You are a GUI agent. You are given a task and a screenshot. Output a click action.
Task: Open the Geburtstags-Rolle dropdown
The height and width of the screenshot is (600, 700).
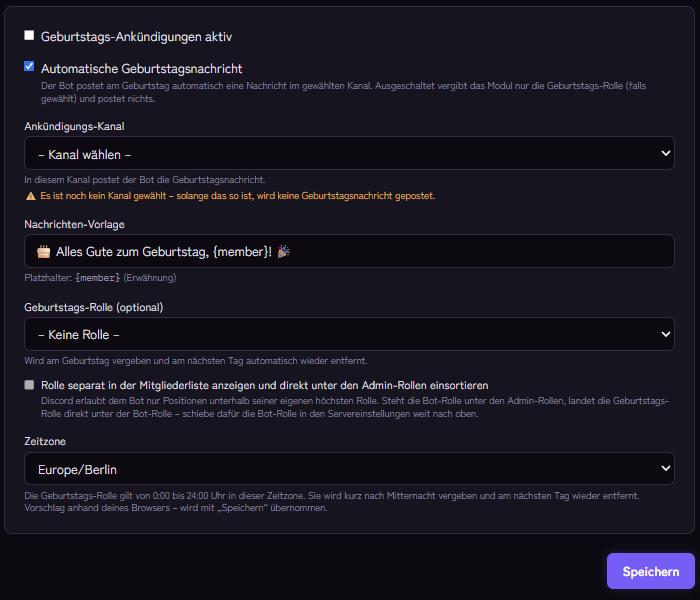coord(349,334)
